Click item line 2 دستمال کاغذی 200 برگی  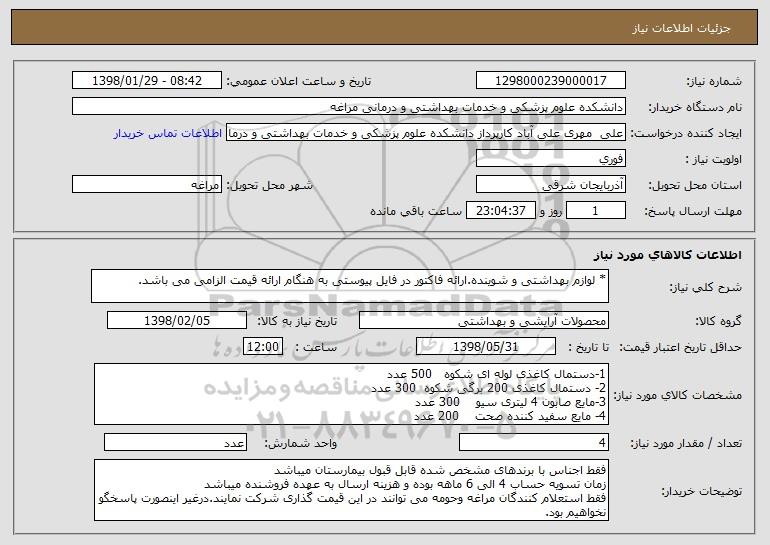(x=489, y=388)
